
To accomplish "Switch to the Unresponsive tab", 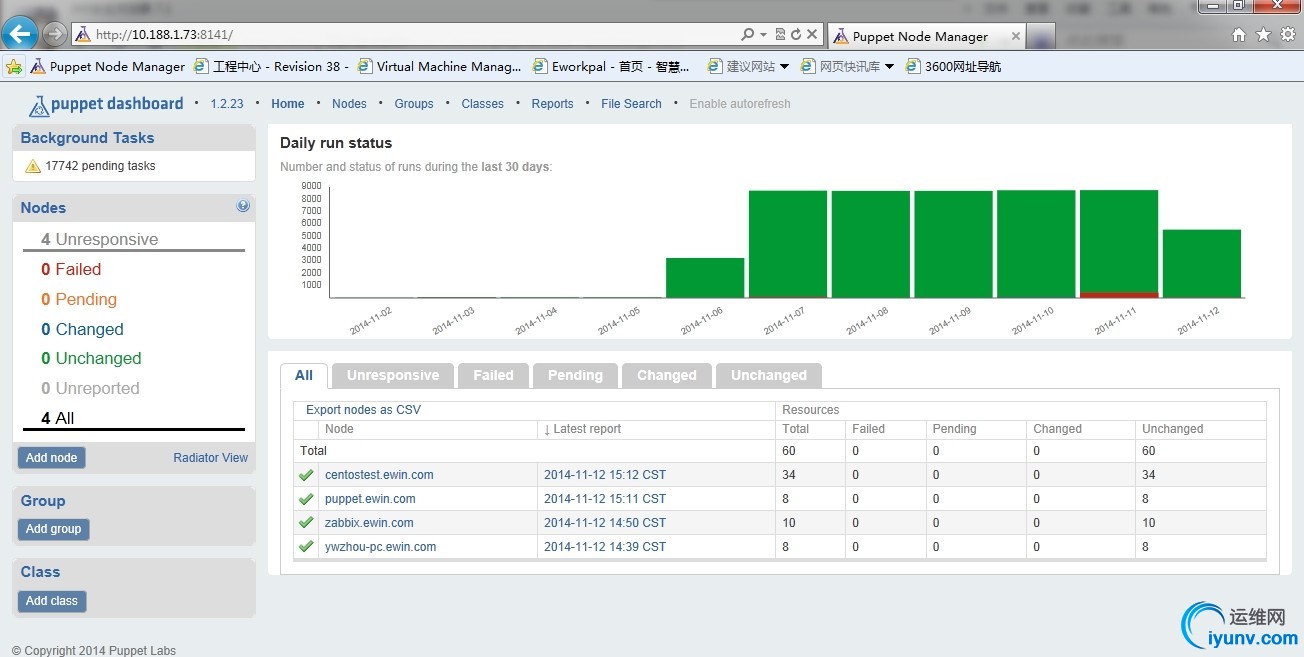I will [x=393, y=376].
